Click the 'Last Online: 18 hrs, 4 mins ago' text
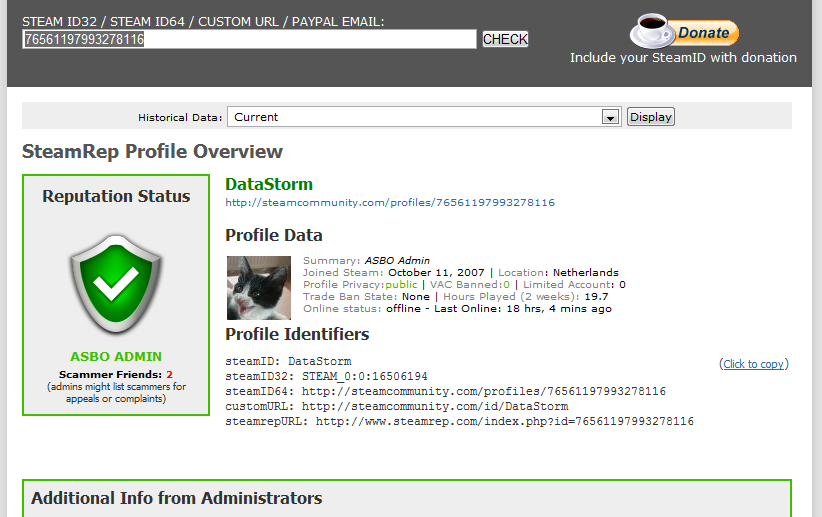Image resolution: width=822 pixels, height=517 pixels. coord(523,309)
